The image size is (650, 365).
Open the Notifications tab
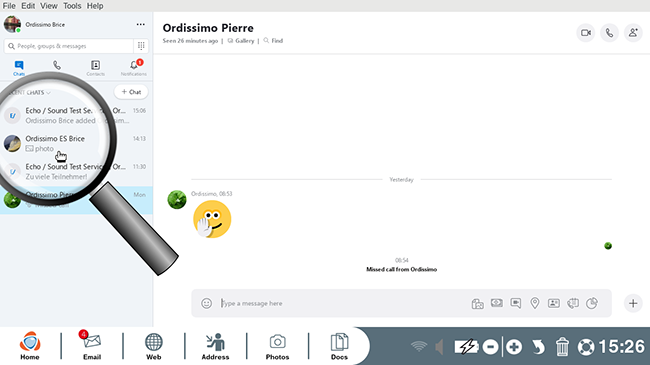(x=133, y=68)
